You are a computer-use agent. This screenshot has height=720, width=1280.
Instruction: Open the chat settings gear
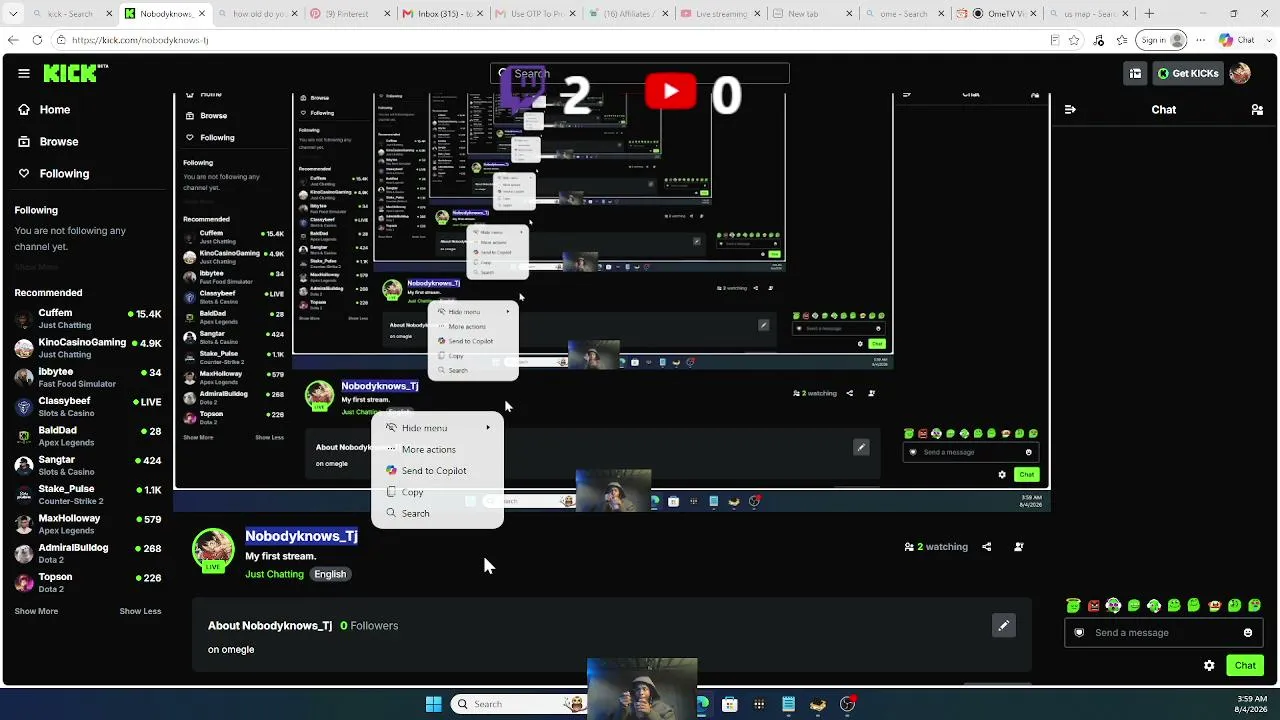pos(1209,666)
